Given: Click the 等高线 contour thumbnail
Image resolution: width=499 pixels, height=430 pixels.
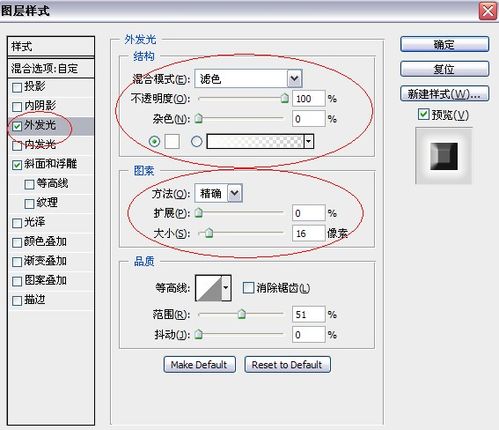Looking at the screenshot, I should 209,288.
